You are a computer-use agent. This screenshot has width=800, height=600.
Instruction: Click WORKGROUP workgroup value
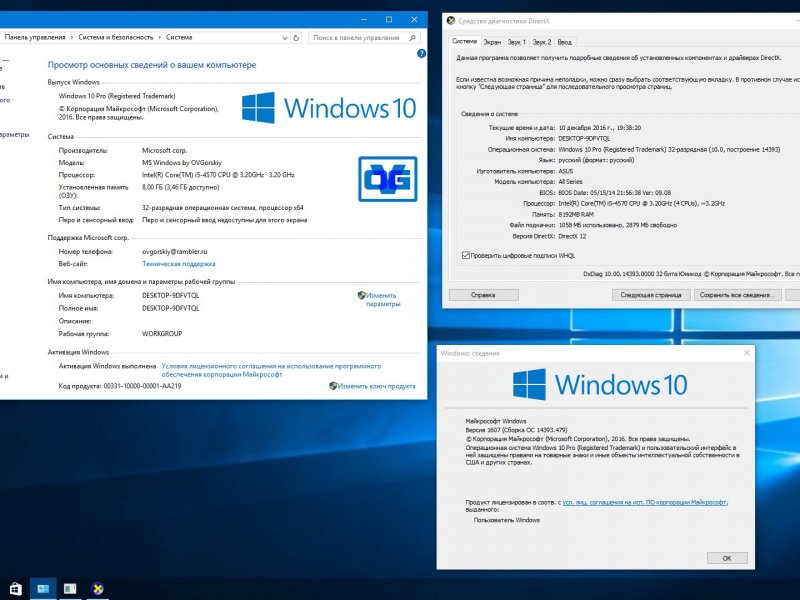[162, 334]
